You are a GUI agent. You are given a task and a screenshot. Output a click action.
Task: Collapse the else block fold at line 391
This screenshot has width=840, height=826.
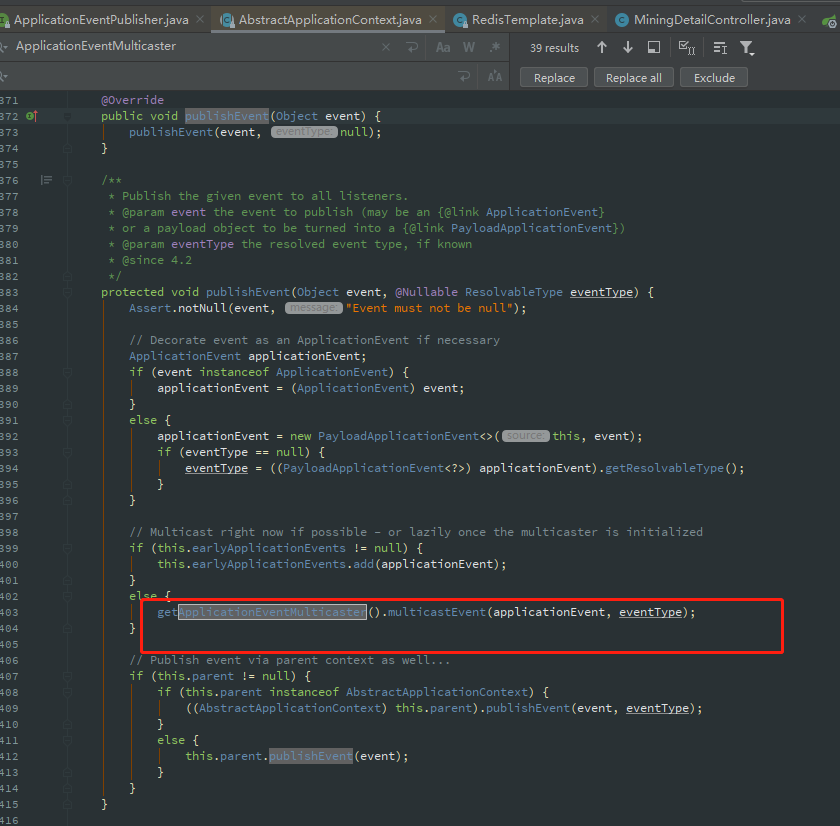coord(68,420)
